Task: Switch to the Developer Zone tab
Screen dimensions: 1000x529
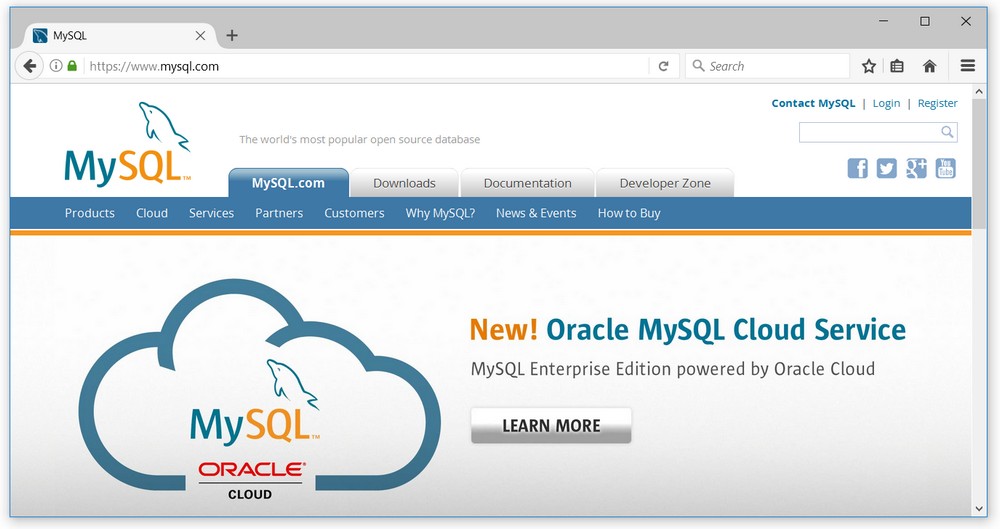Action: tap(665, 183)
